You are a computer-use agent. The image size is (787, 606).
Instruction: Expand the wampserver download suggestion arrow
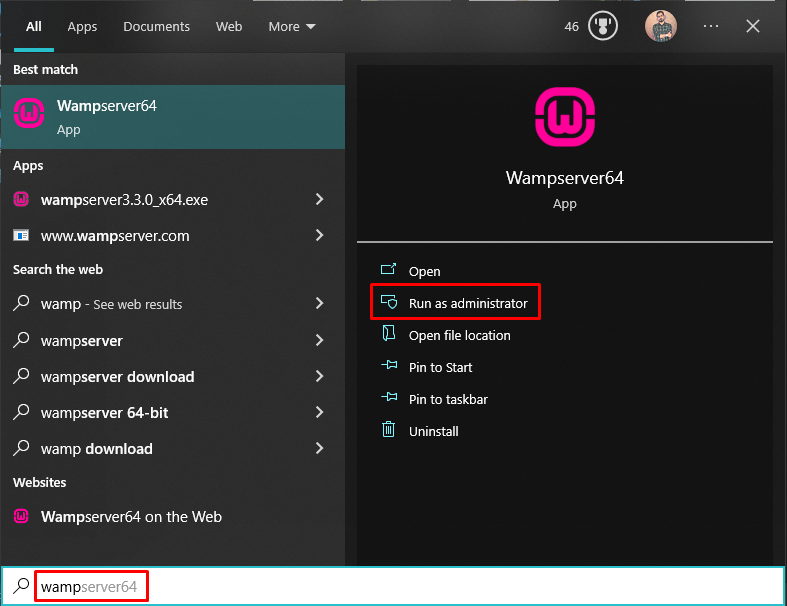(x=320, y=376)
